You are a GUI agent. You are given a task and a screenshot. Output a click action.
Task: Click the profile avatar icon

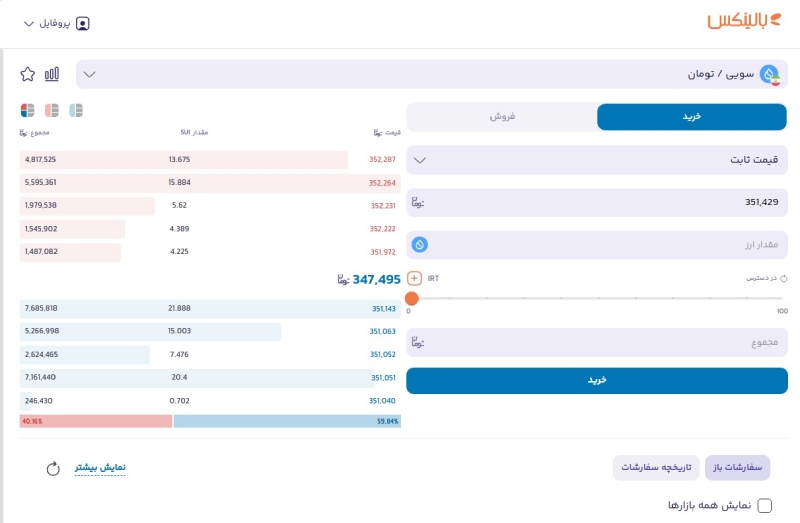click(x=83, y=23)
